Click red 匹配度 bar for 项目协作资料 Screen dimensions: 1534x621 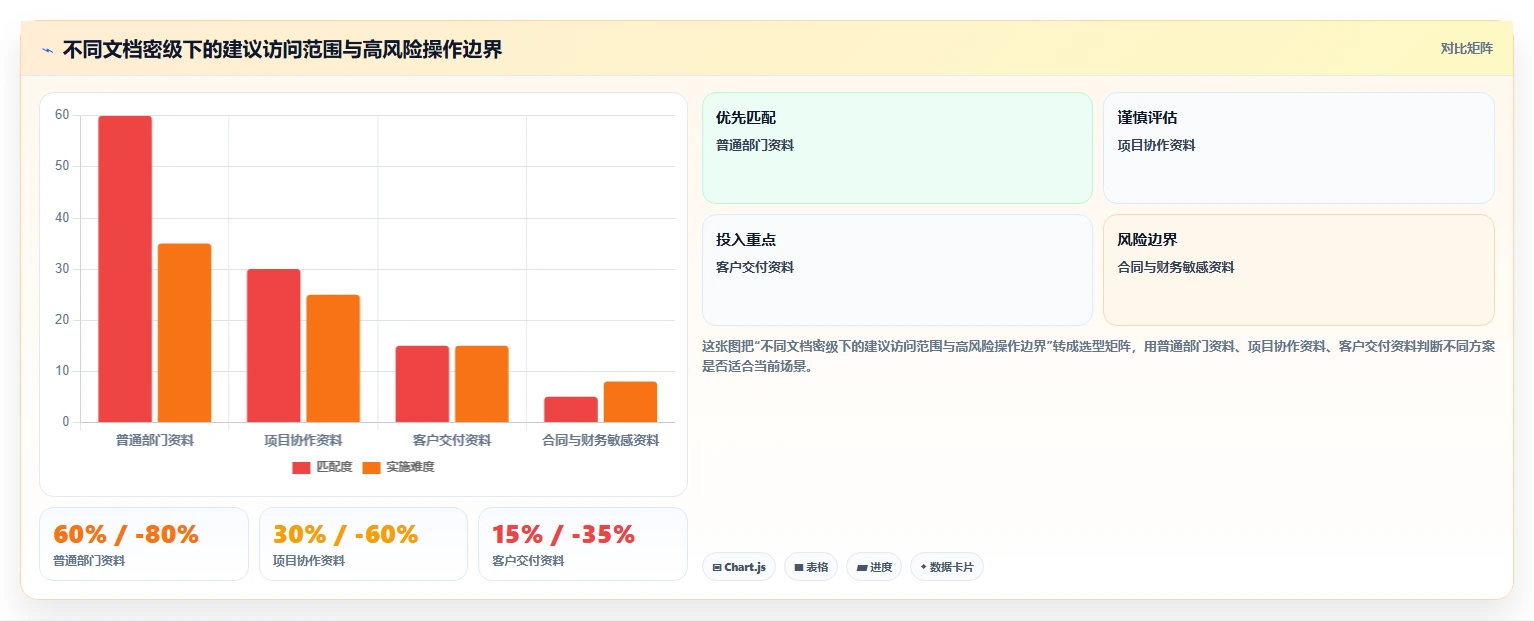click(x=273, y=346)
